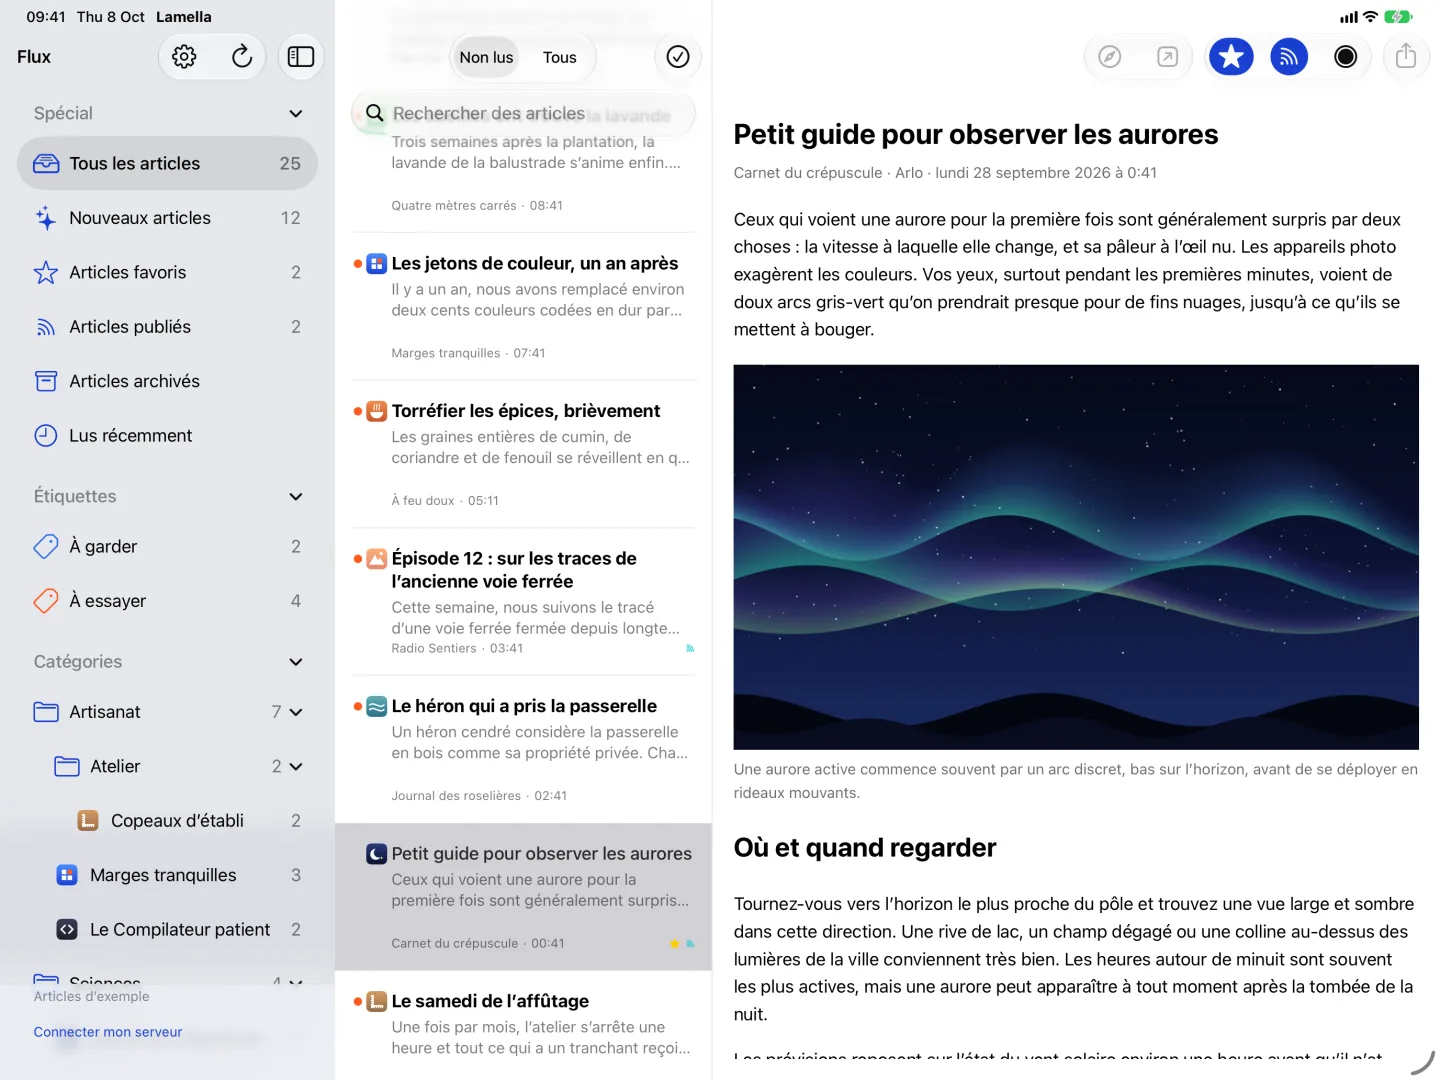Open the settings gear in Flux sidebar
The image size is (1440, 1080).
(x=184, y=57)
